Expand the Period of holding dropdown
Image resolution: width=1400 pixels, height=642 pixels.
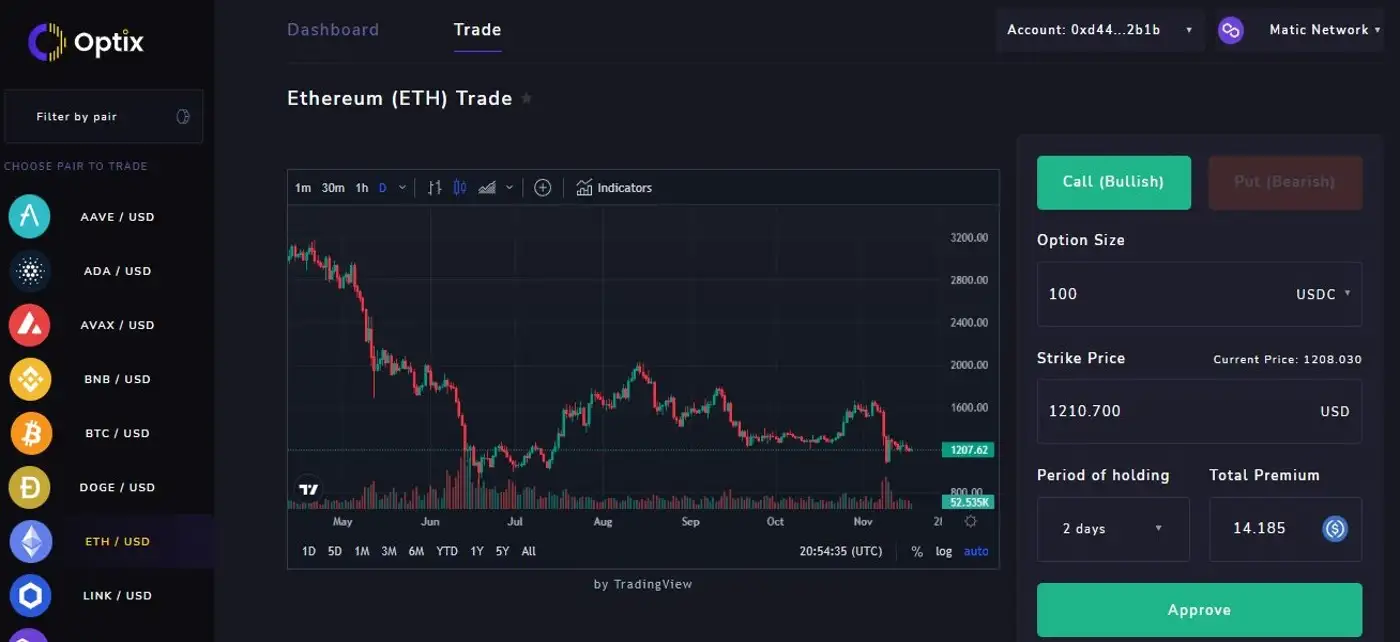(x=1112, y=529)
